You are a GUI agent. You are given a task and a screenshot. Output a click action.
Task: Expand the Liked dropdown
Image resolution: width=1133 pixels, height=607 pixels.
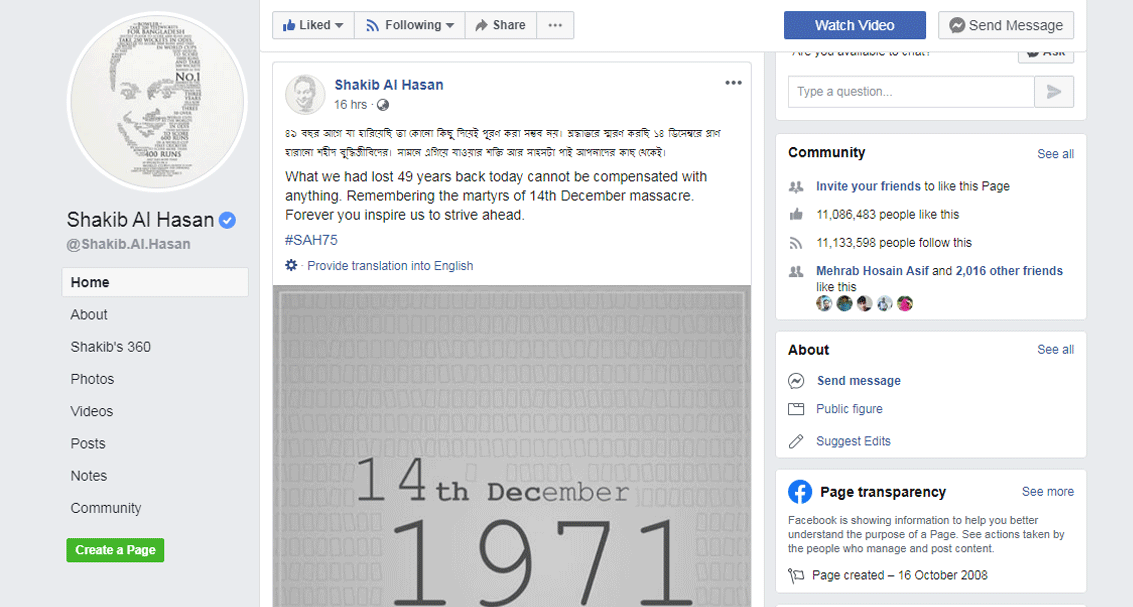[313, 25]
